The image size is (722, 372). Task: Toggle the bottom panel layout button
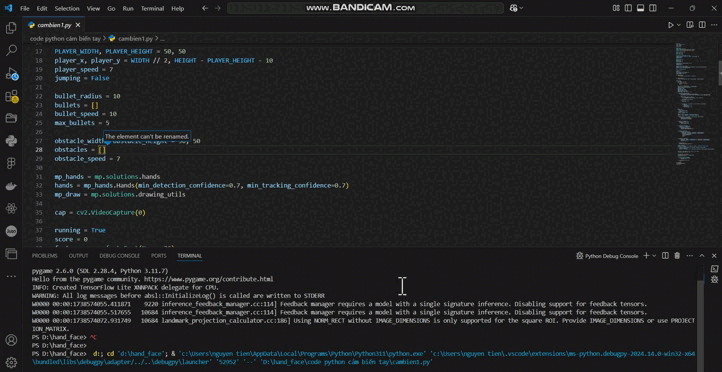coord(640,8)
